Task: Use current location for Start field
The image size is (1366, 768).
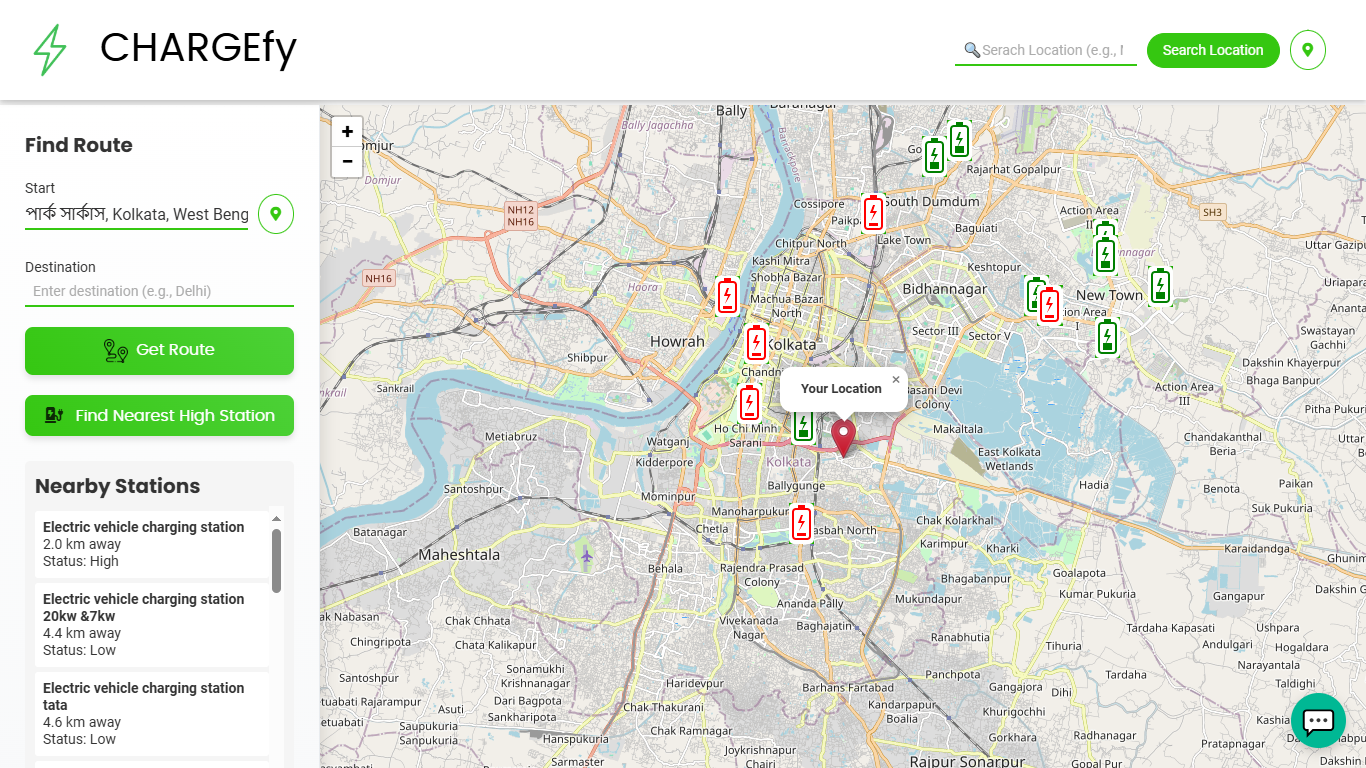Action: (276, 214)
